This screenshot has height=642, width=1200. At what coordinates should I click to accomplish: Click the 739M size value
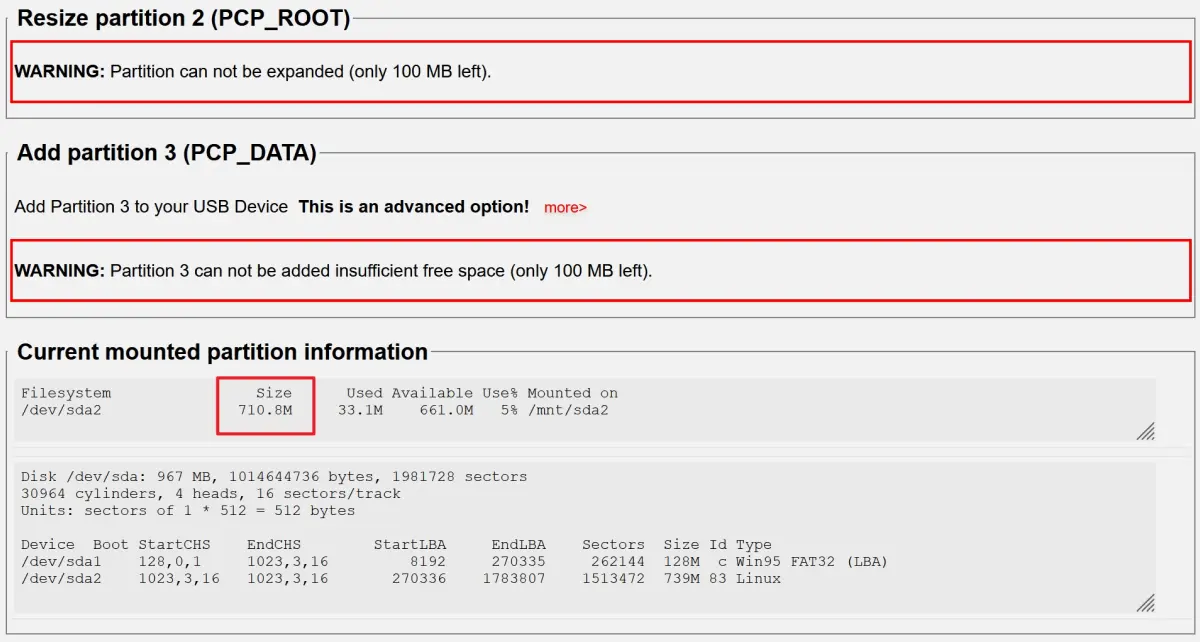click(681, 579)
